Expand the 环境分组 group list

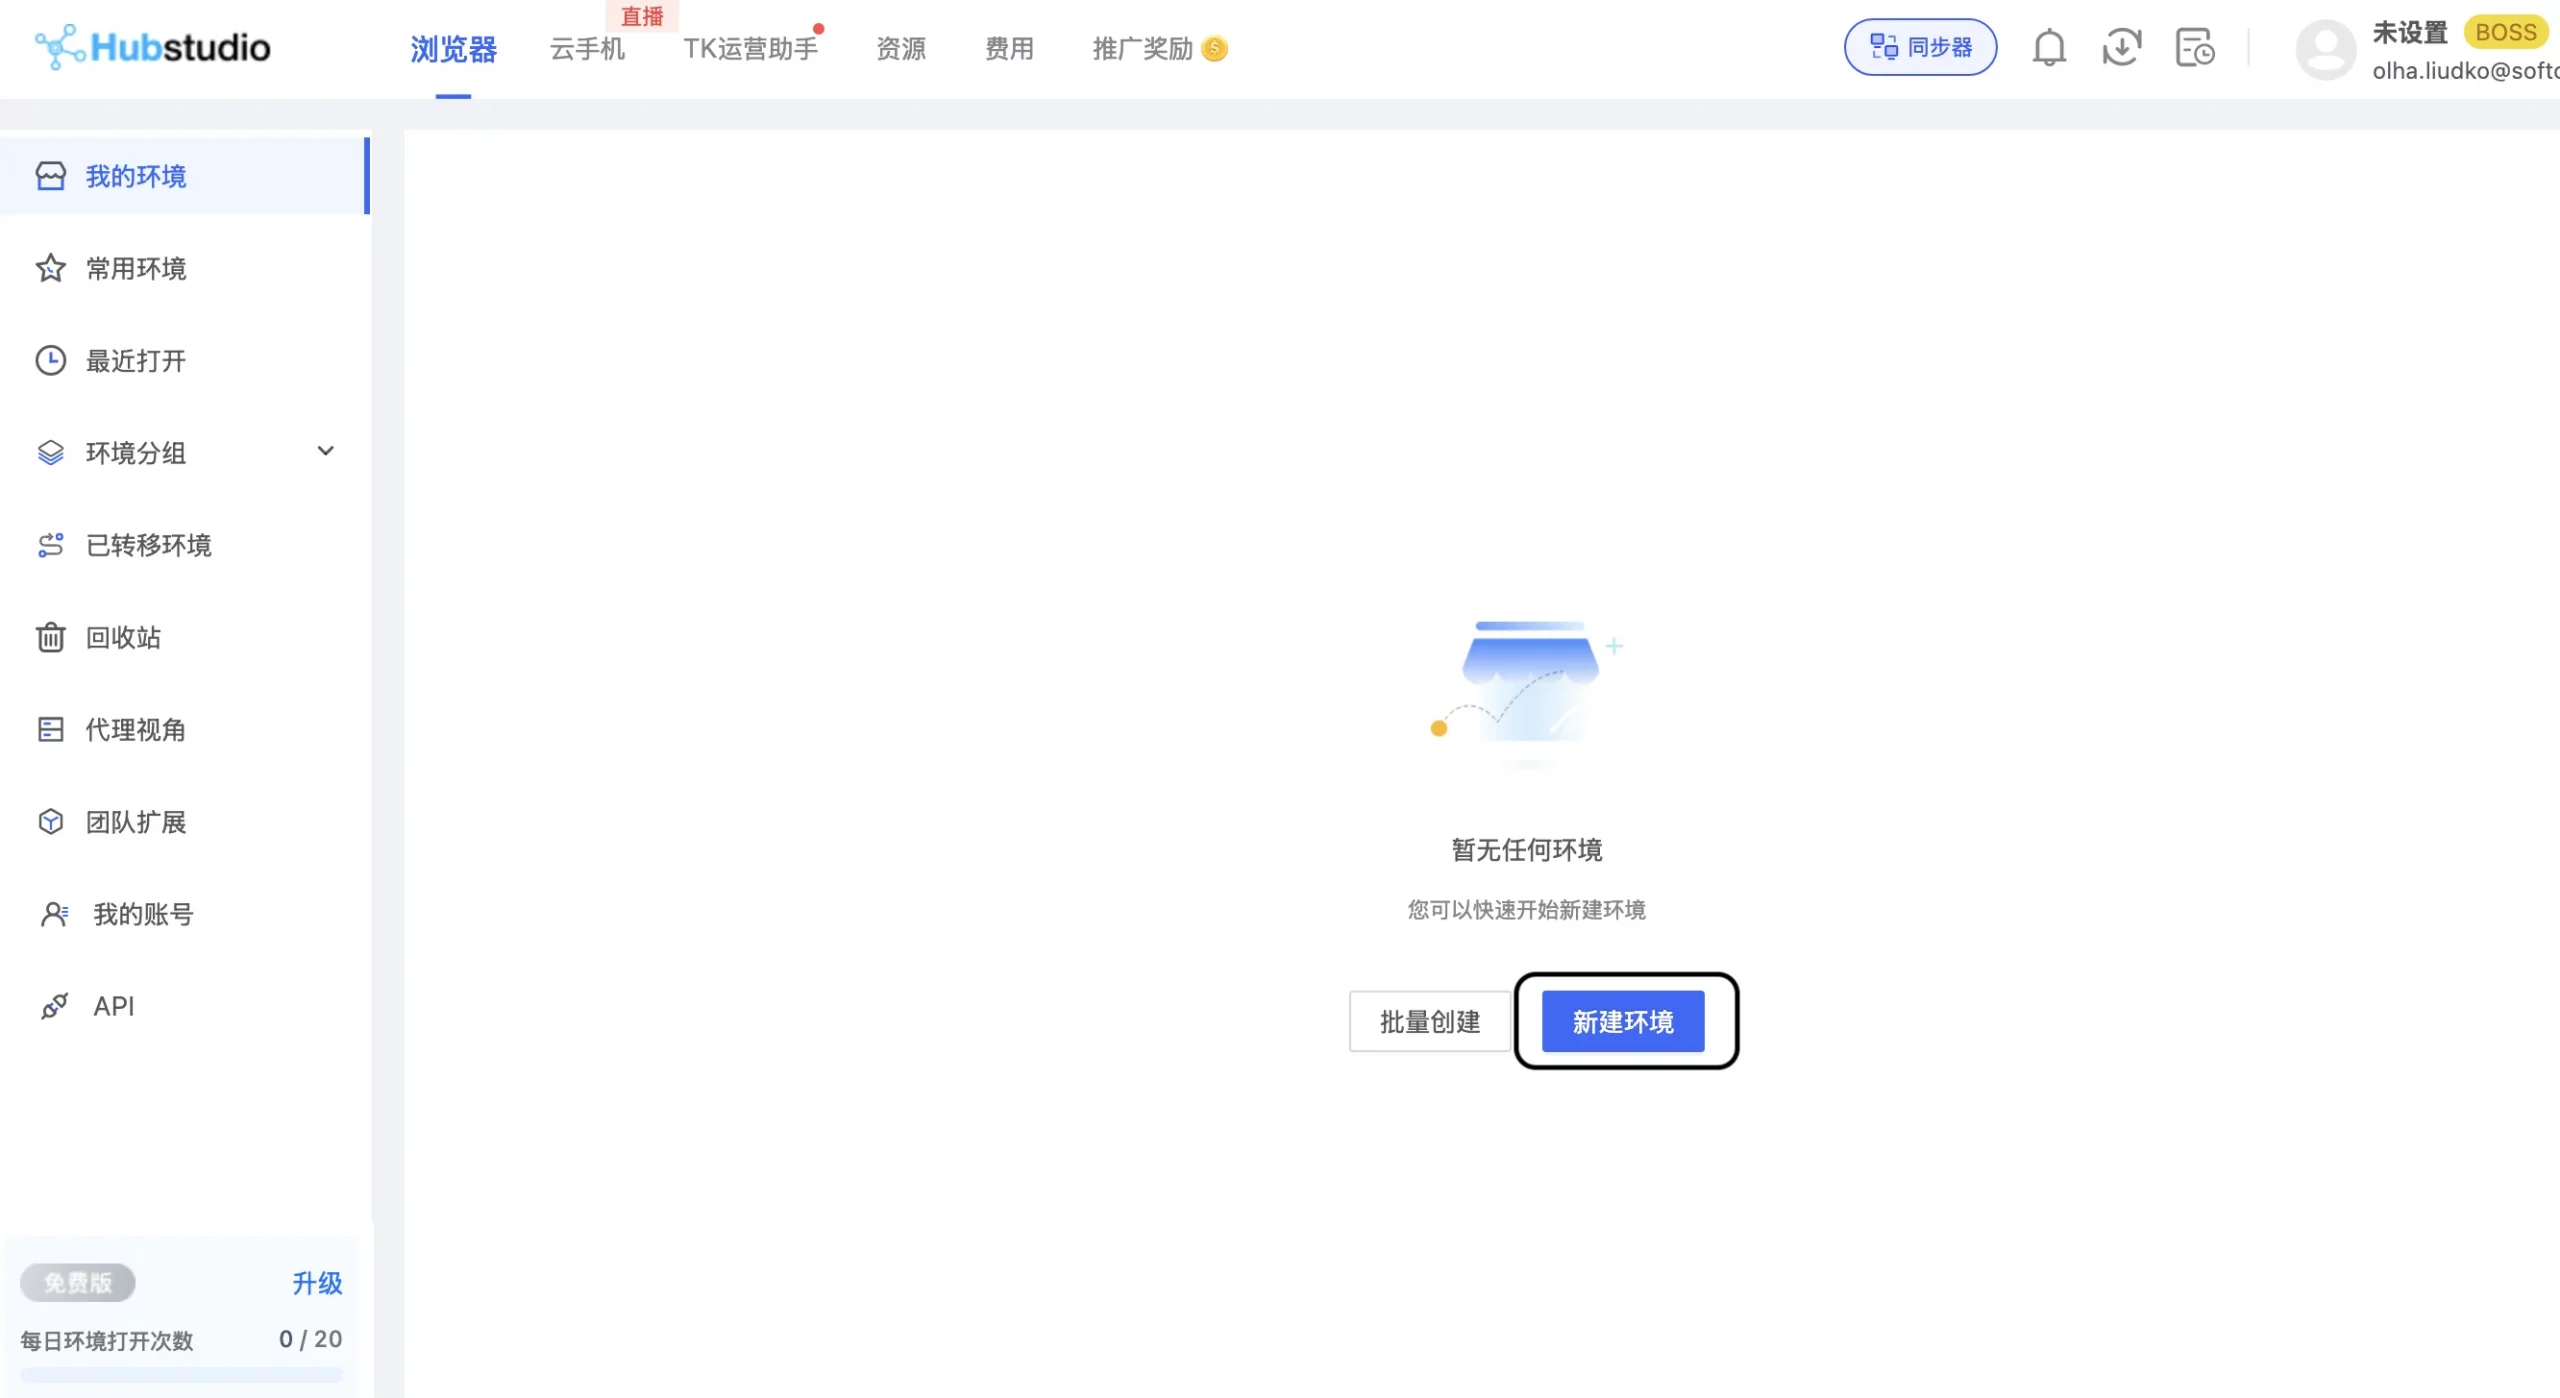135,452
